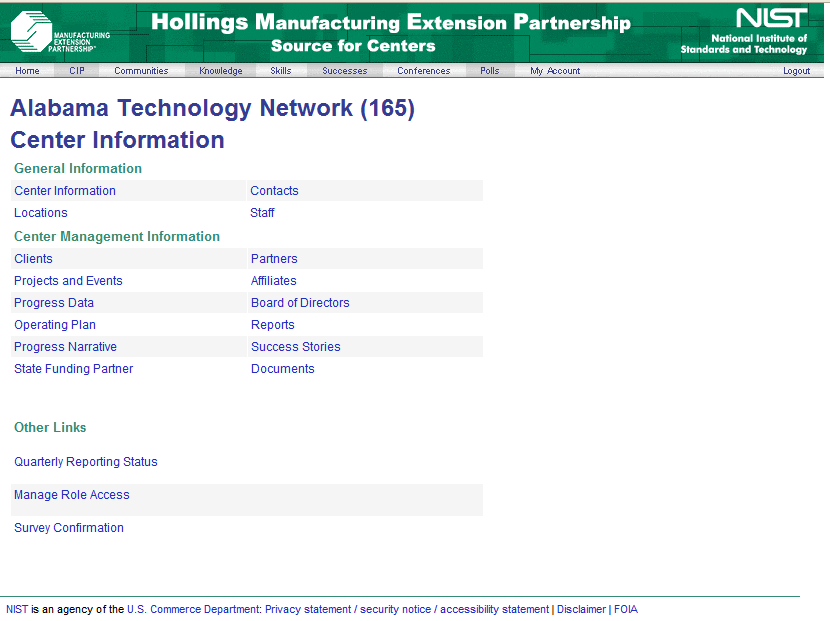Open Success Stories
Viewport: 830px width, 621px height.
[296, 347]
